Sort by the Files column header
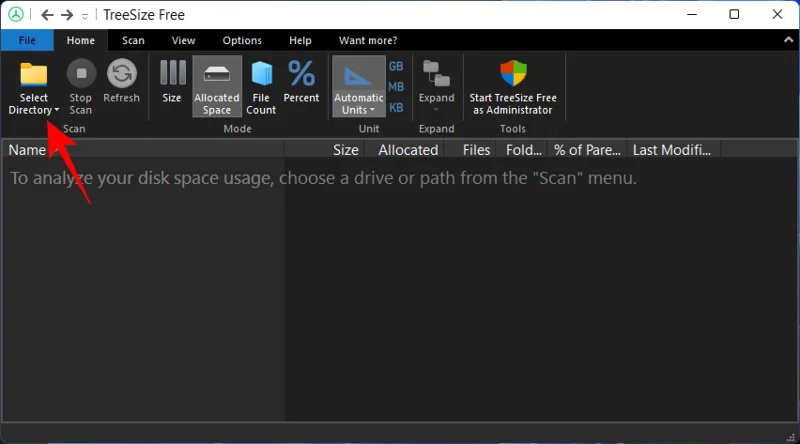The image size is (800, 444). pos(470,150)
